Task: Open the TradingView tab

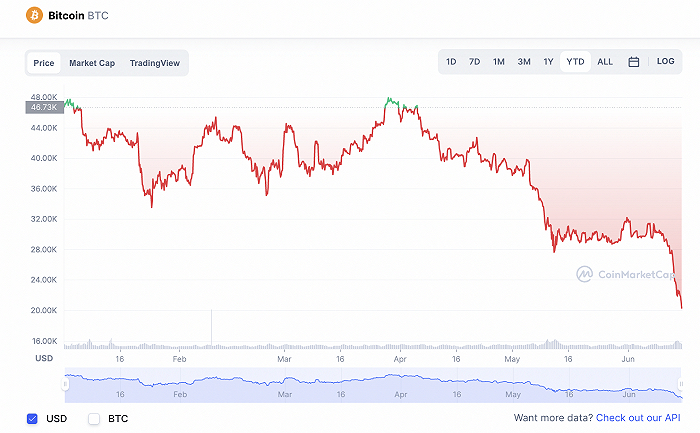Action: pyautogui.click(x=154, y=63)
